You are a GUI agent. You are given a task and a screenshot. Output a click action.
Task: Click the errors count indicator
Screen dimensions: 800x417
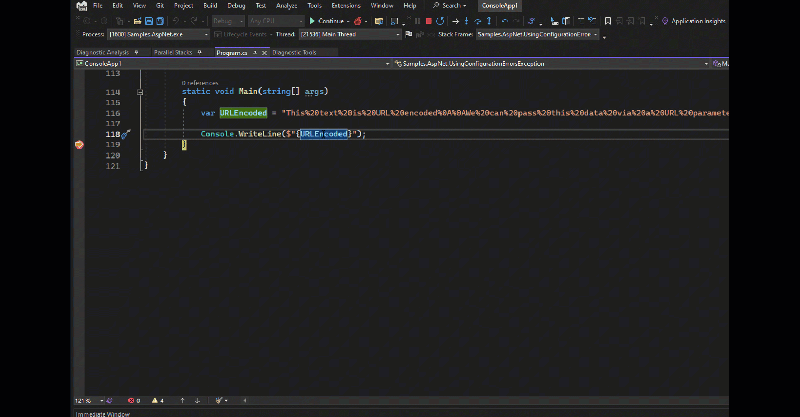coord(134,401)
